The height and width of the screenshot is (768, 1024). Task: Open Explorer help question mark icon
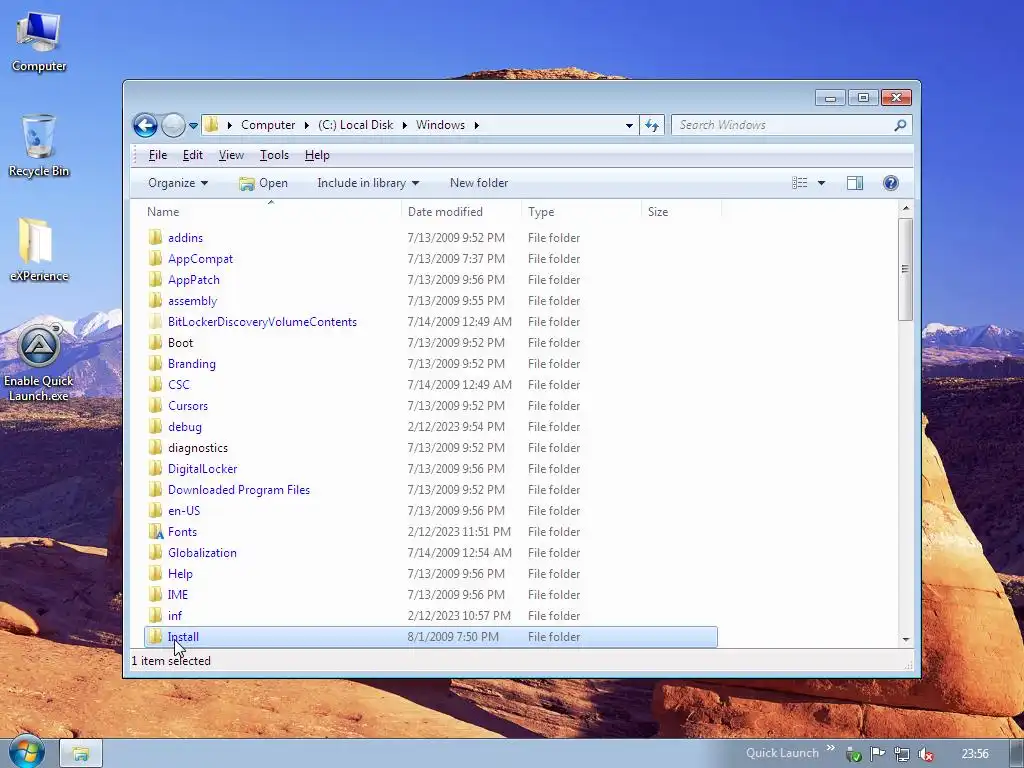890,183
